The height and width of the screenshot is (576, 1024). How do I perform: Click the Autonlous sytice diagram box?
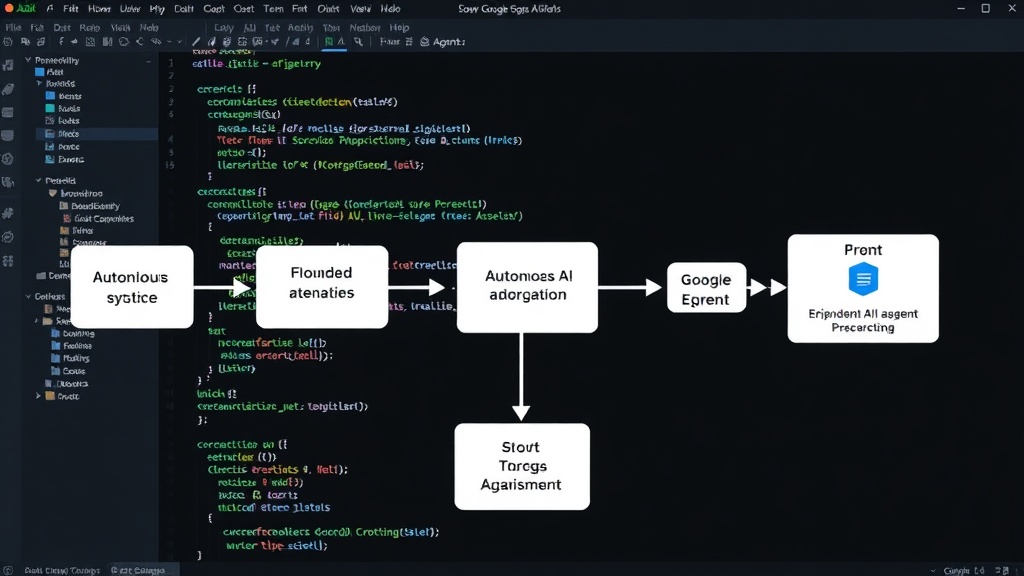[x=132, y=287]
